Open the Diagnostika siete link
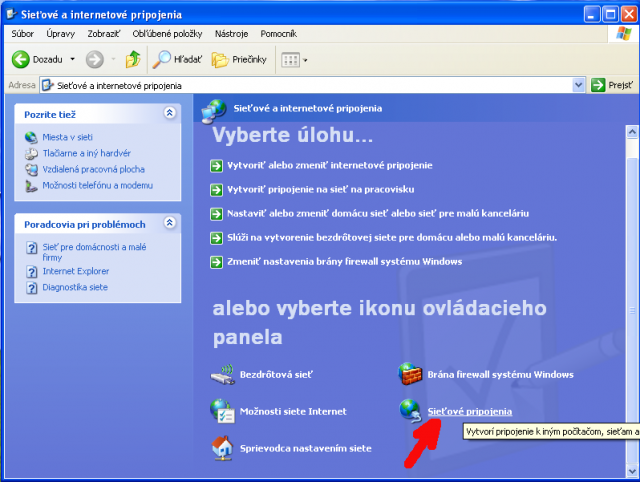Viewport: 640px width, 482px height. coord(75,287)
